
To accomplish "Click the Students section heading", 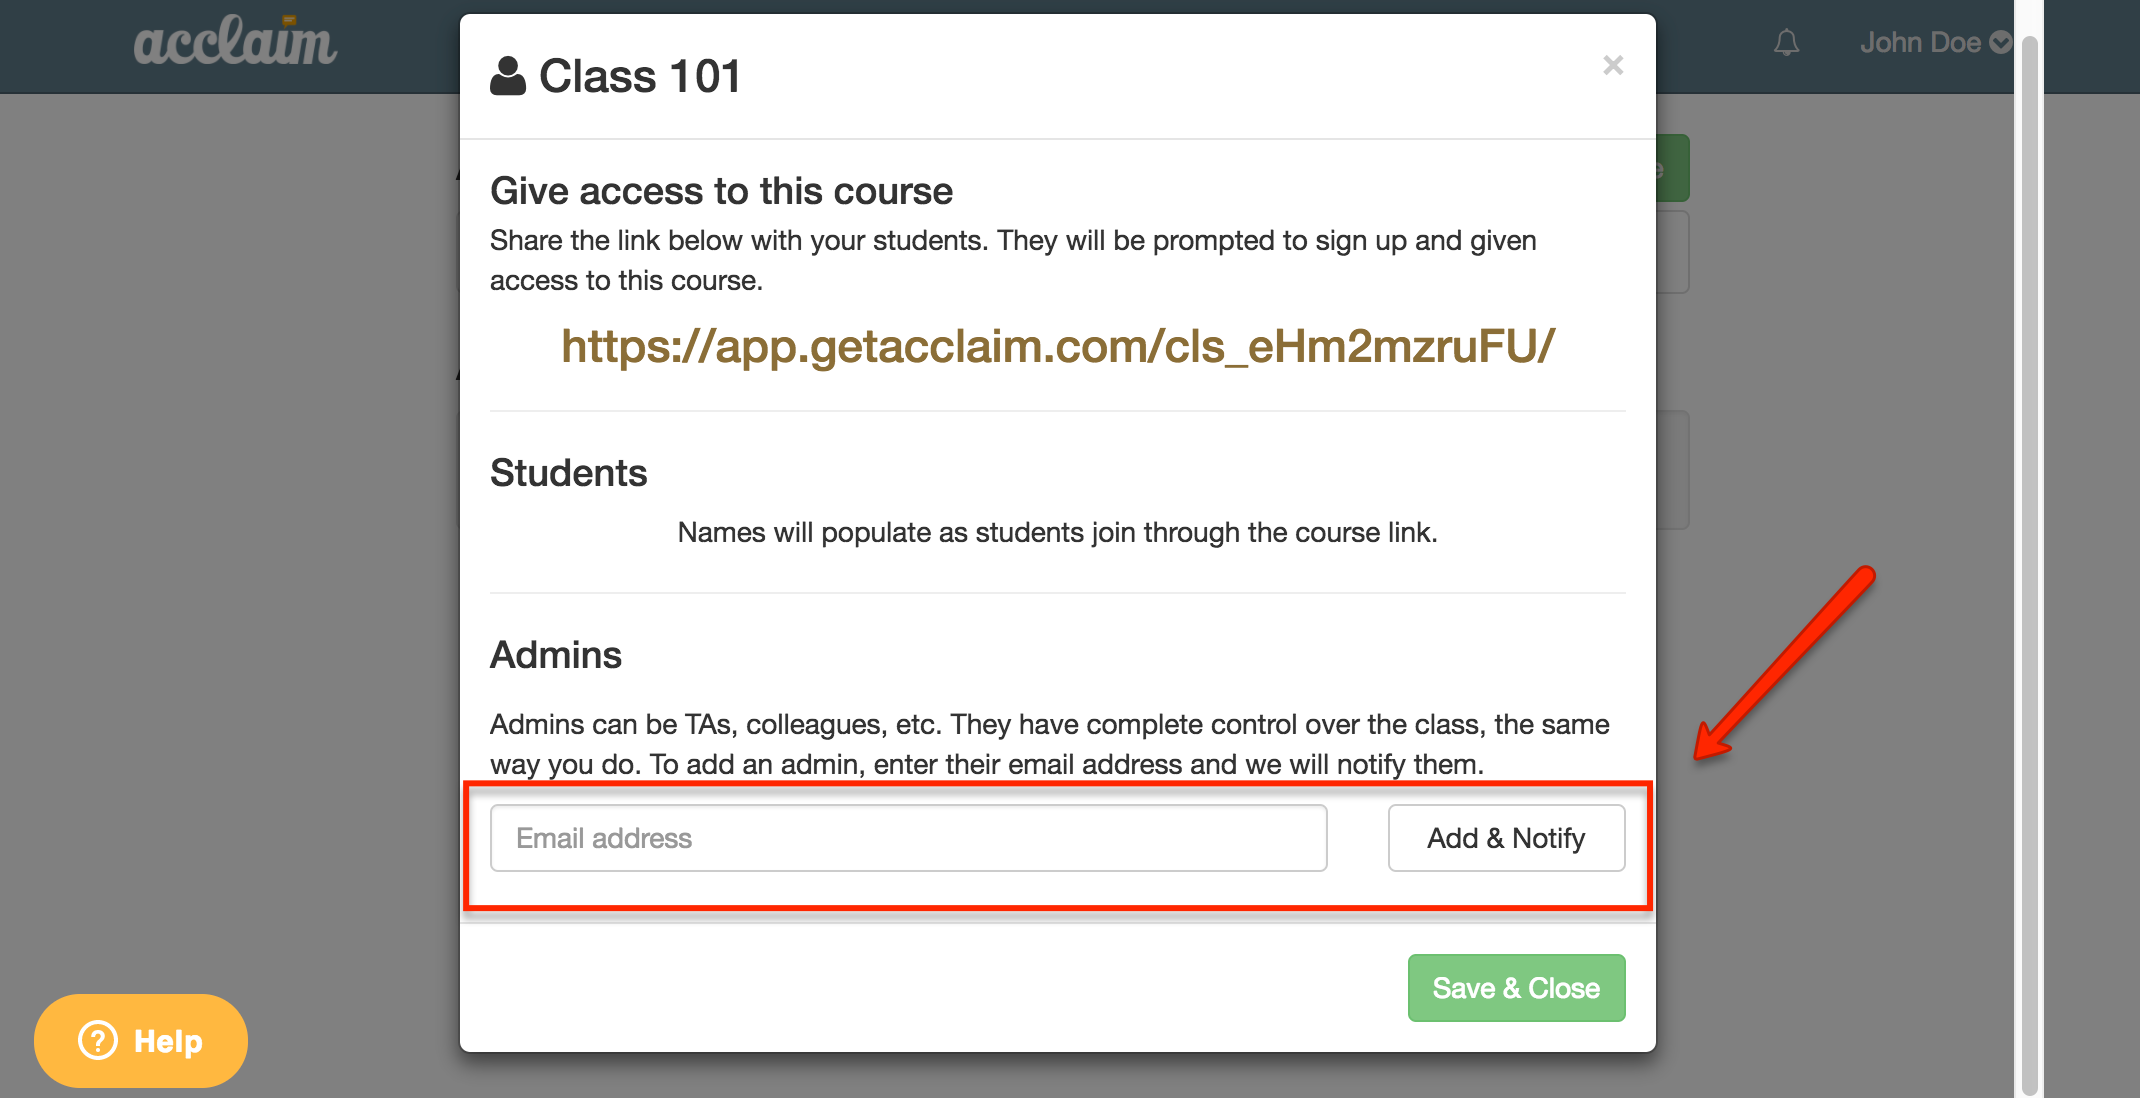I will (x=568, y=473).
